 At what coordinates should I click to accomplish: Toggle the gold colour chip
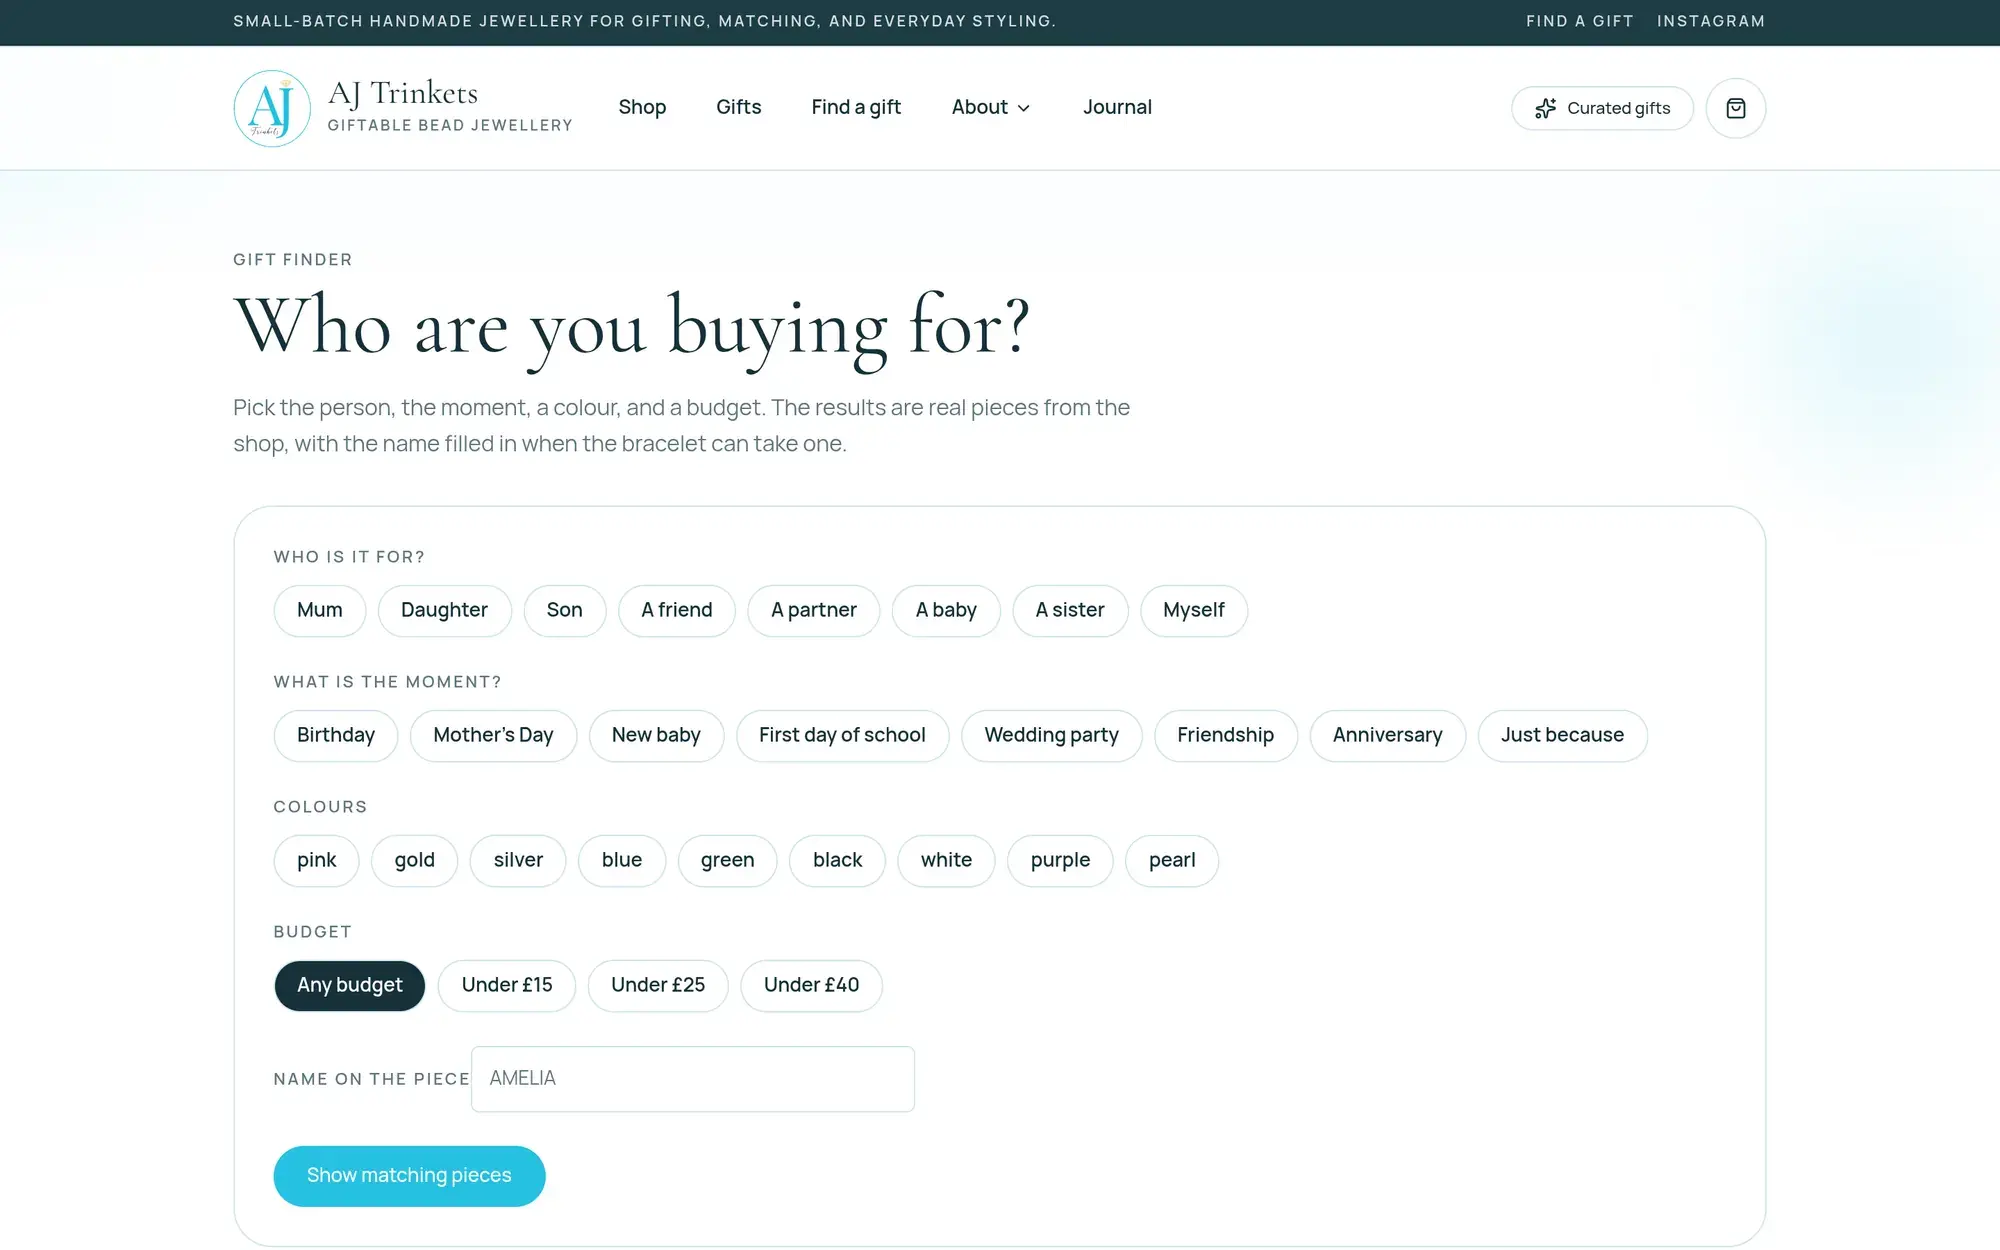coord(414,860)
